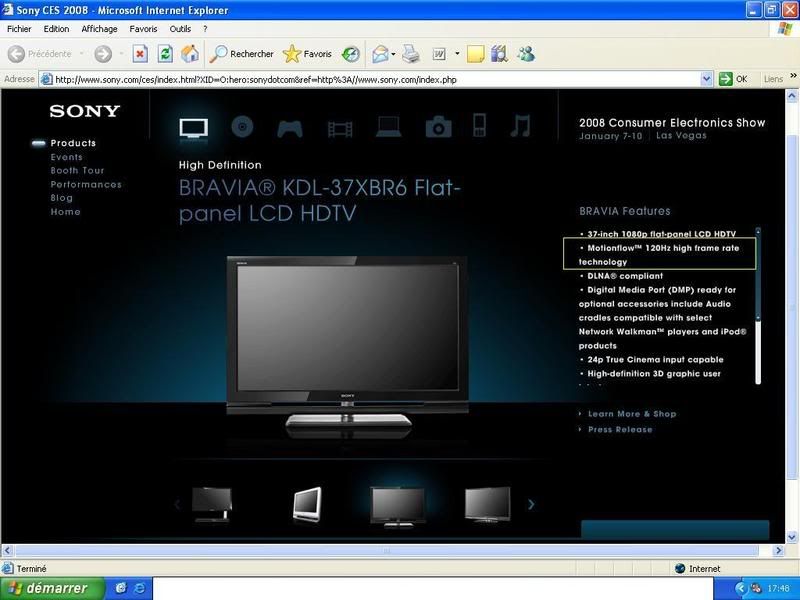The width and height of the screenshot is (800, 600).
Task: Open the Fichier menu
Action: (x=19, y=29)
